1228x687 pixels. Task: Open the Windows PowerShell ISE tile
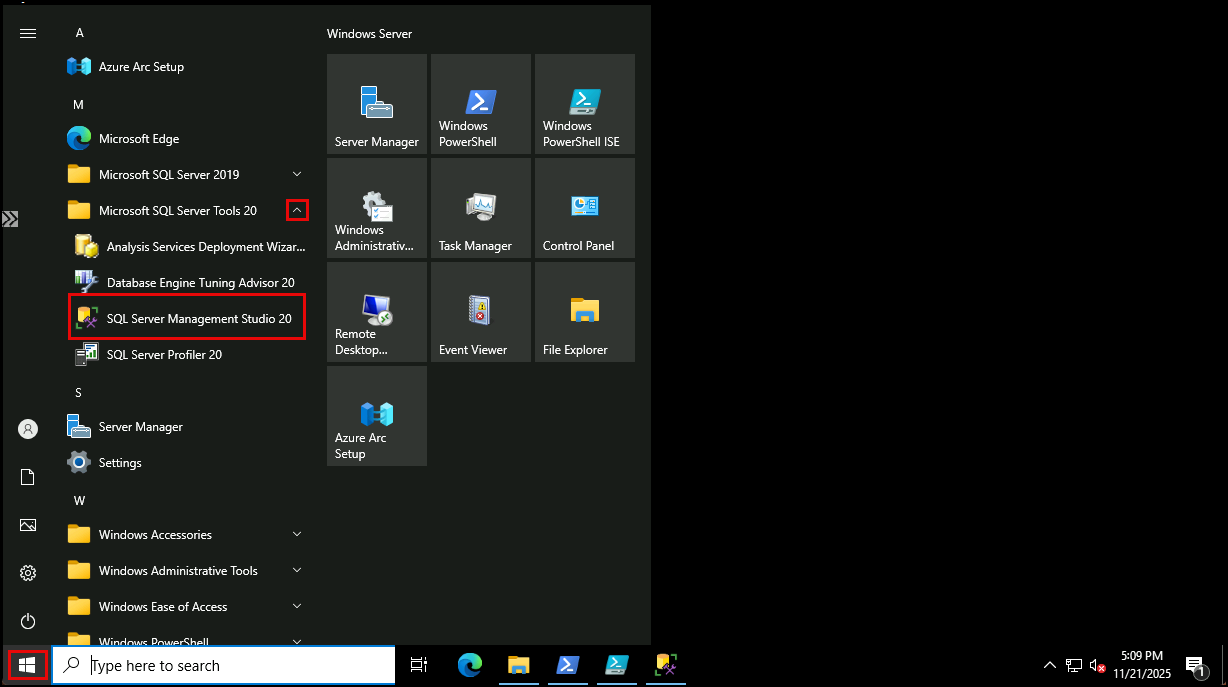[584, 104]
